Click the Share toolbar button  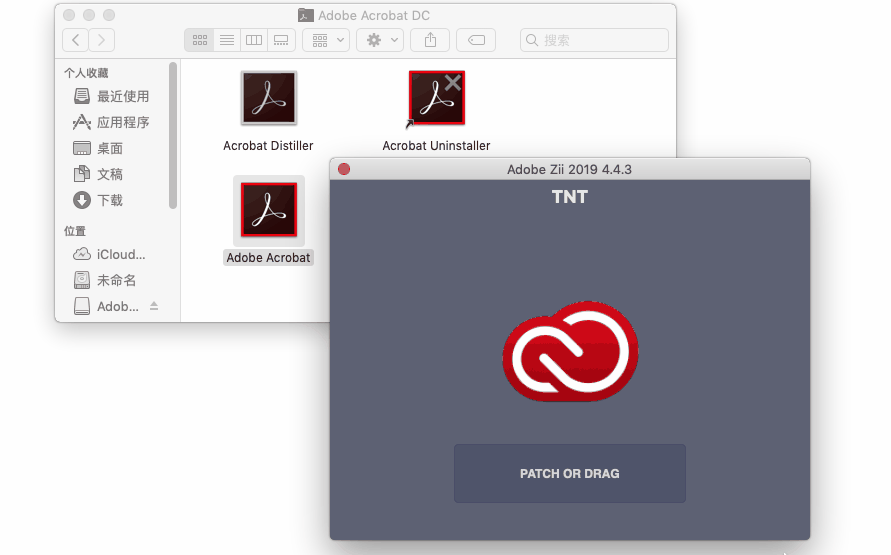430,40
